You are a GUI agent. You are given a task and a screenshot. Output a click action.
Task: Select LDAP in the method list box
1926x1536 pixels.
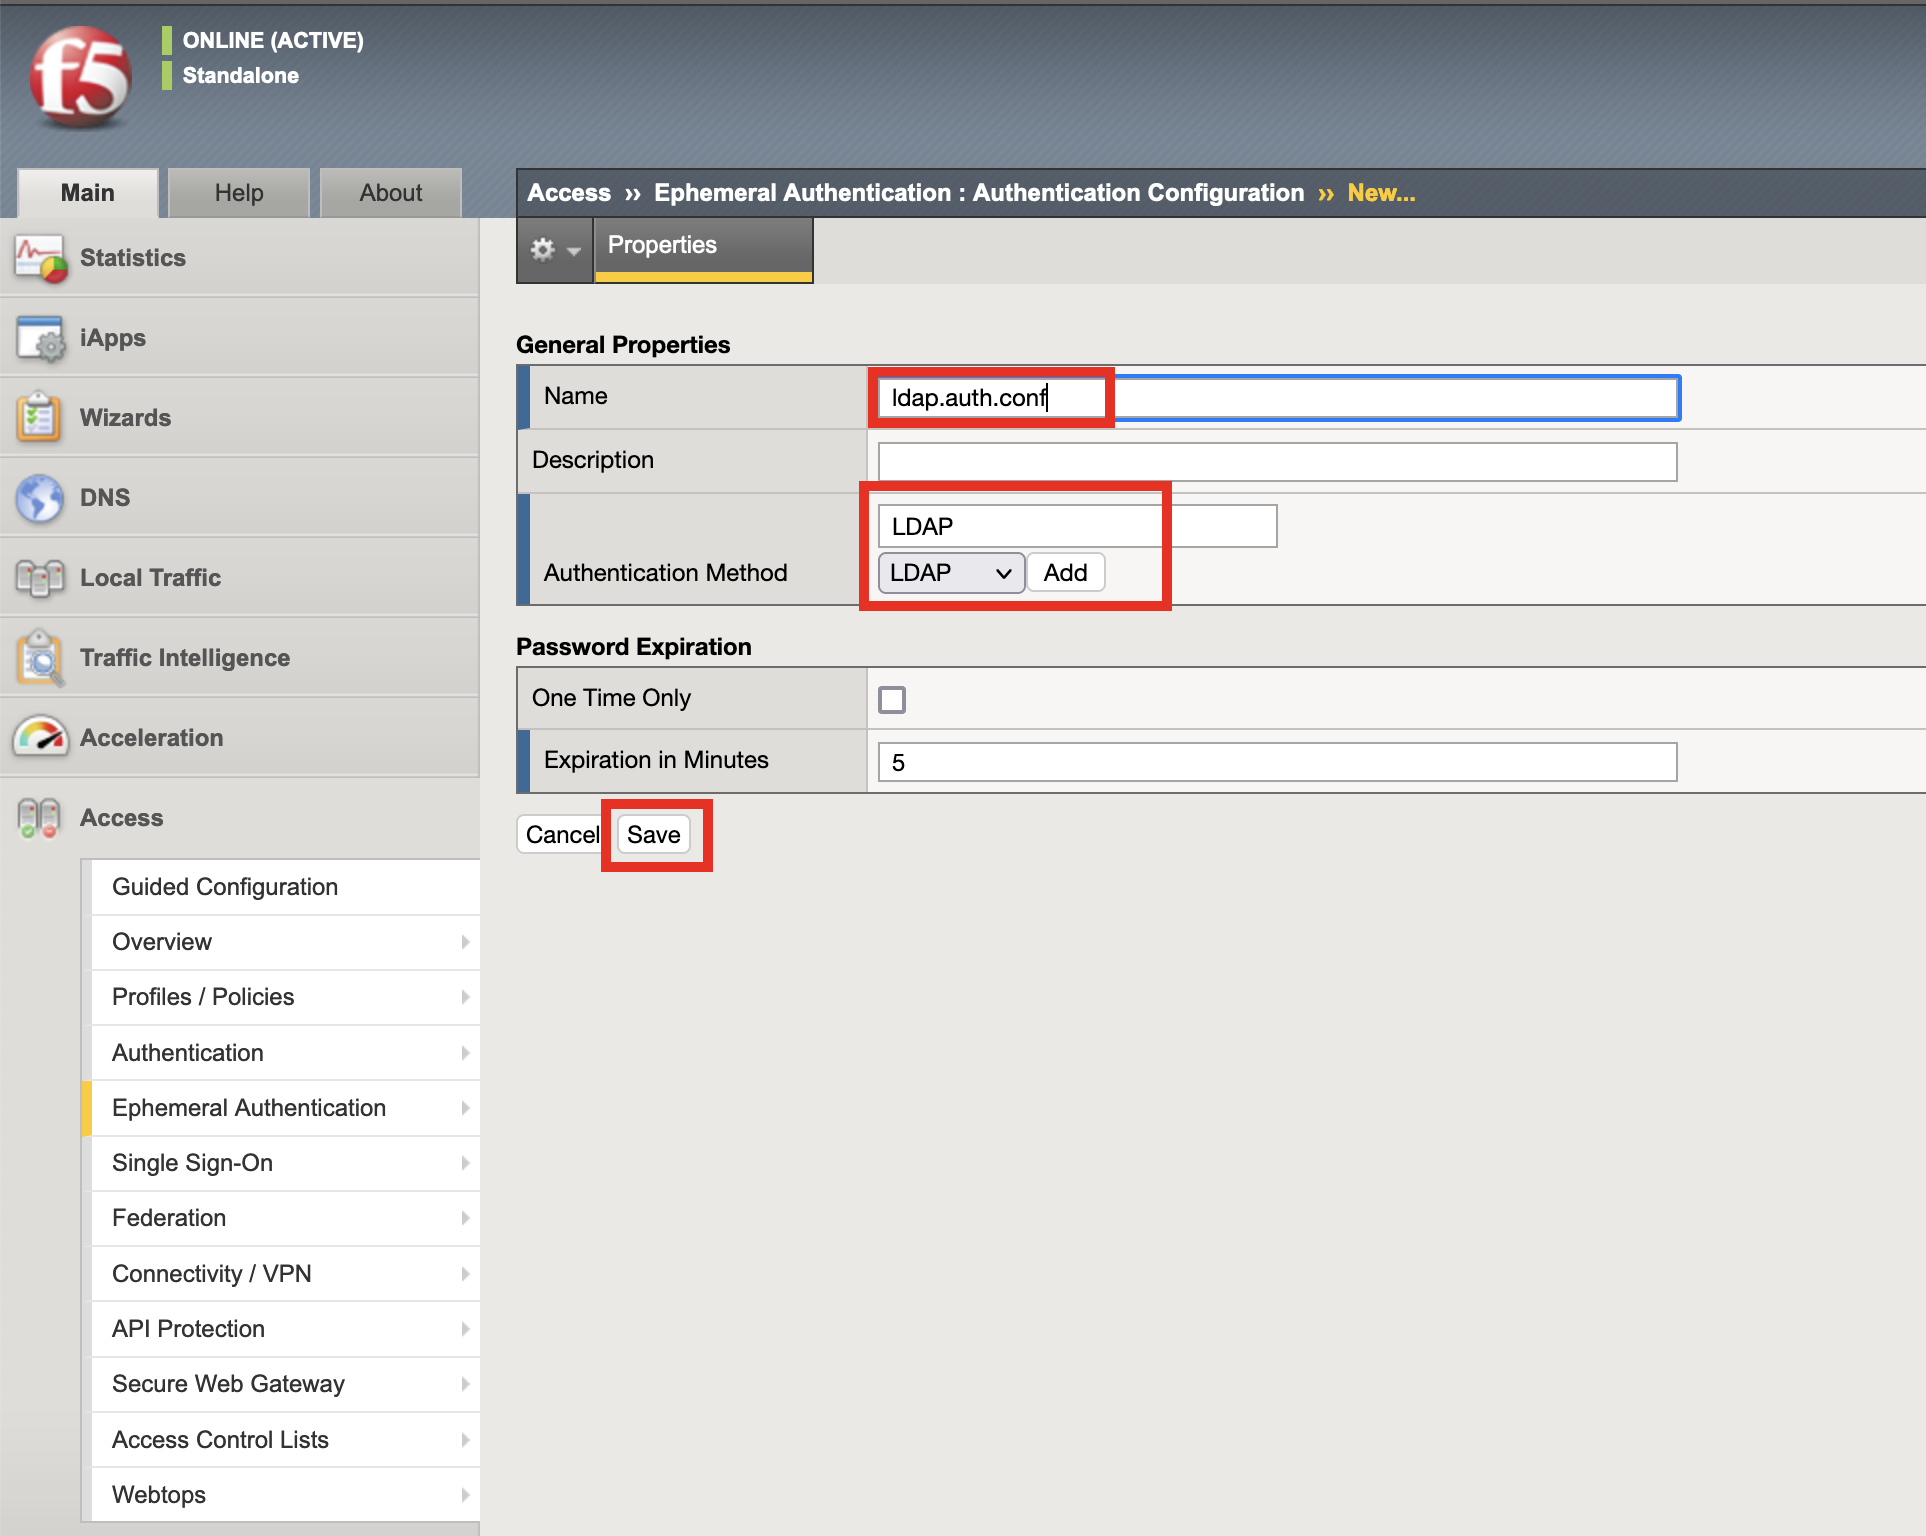1077,526
